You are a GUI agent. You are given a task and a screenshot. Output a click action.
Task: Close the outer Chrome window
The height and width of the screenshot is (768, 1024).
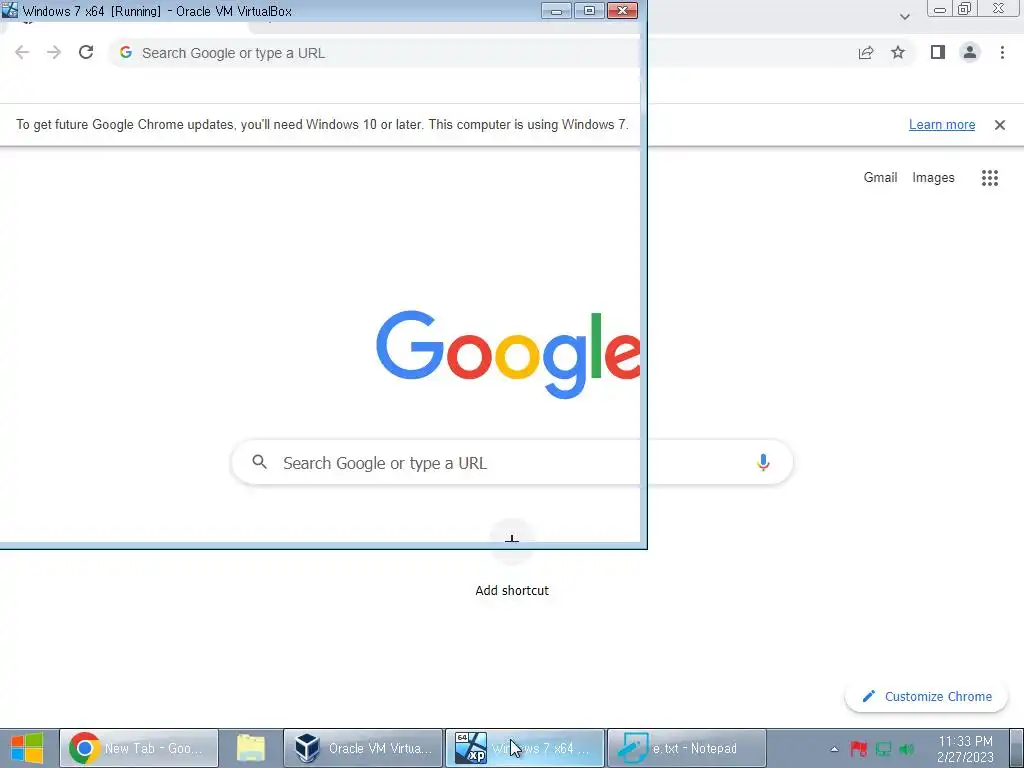pyautogui.click(x=999, y=8)
